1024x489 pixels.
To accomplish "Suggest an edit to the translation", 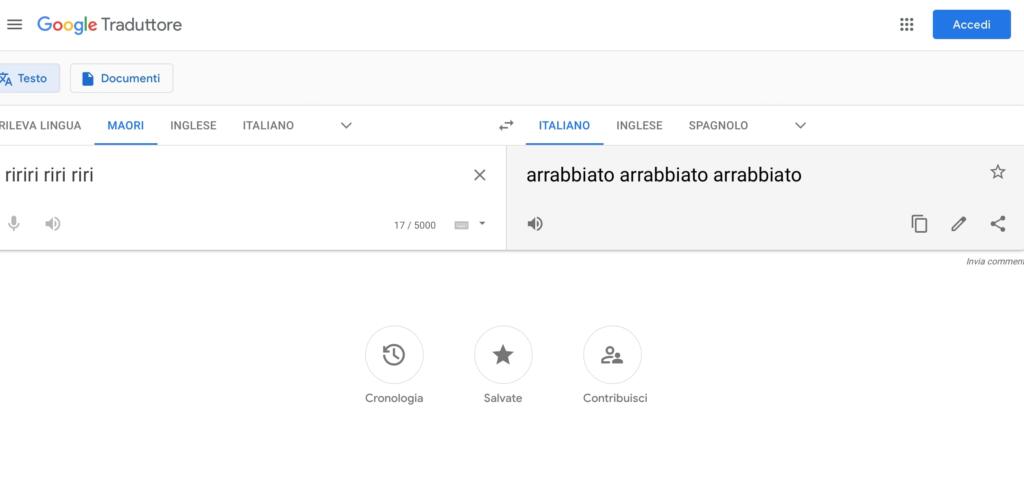I will pos(958,224).
